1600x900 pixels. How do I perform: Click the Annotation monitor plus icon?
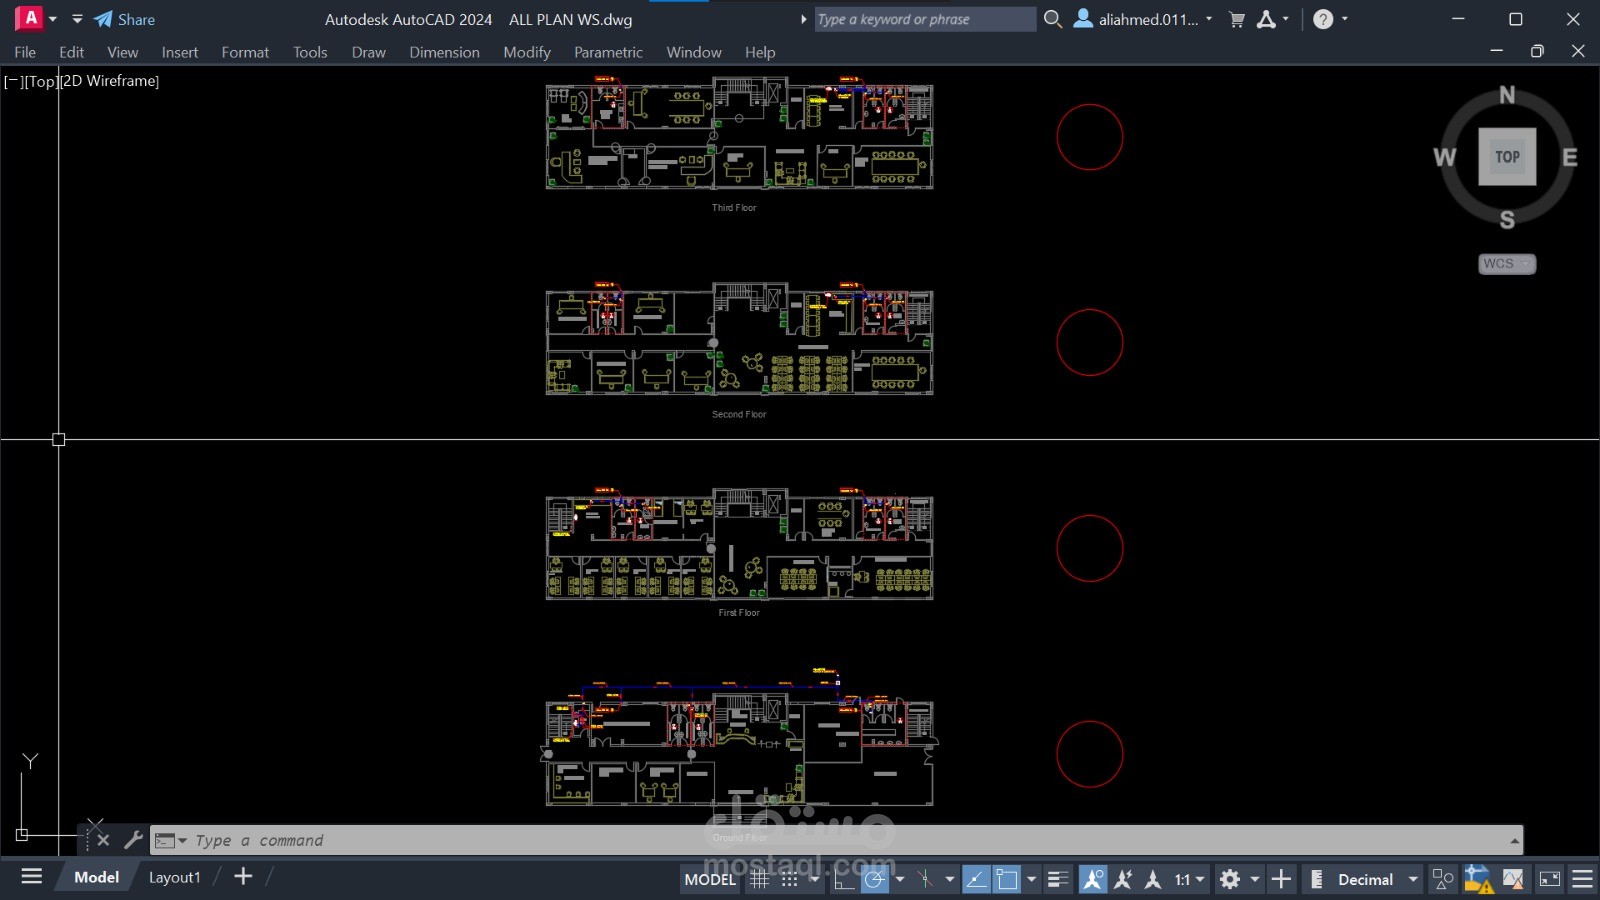click(x=1281, y=880)
